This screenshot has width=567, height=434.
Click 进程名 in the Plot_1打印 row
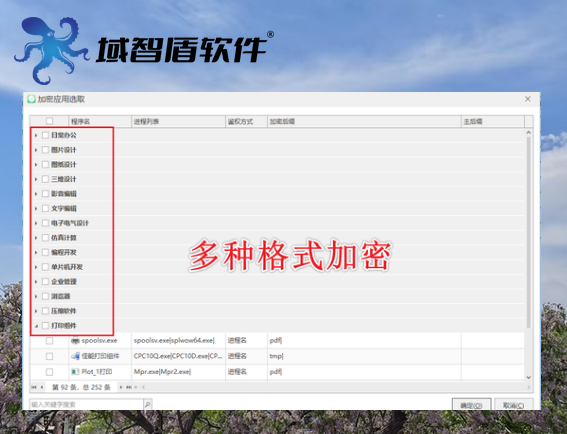pos(237,372)
